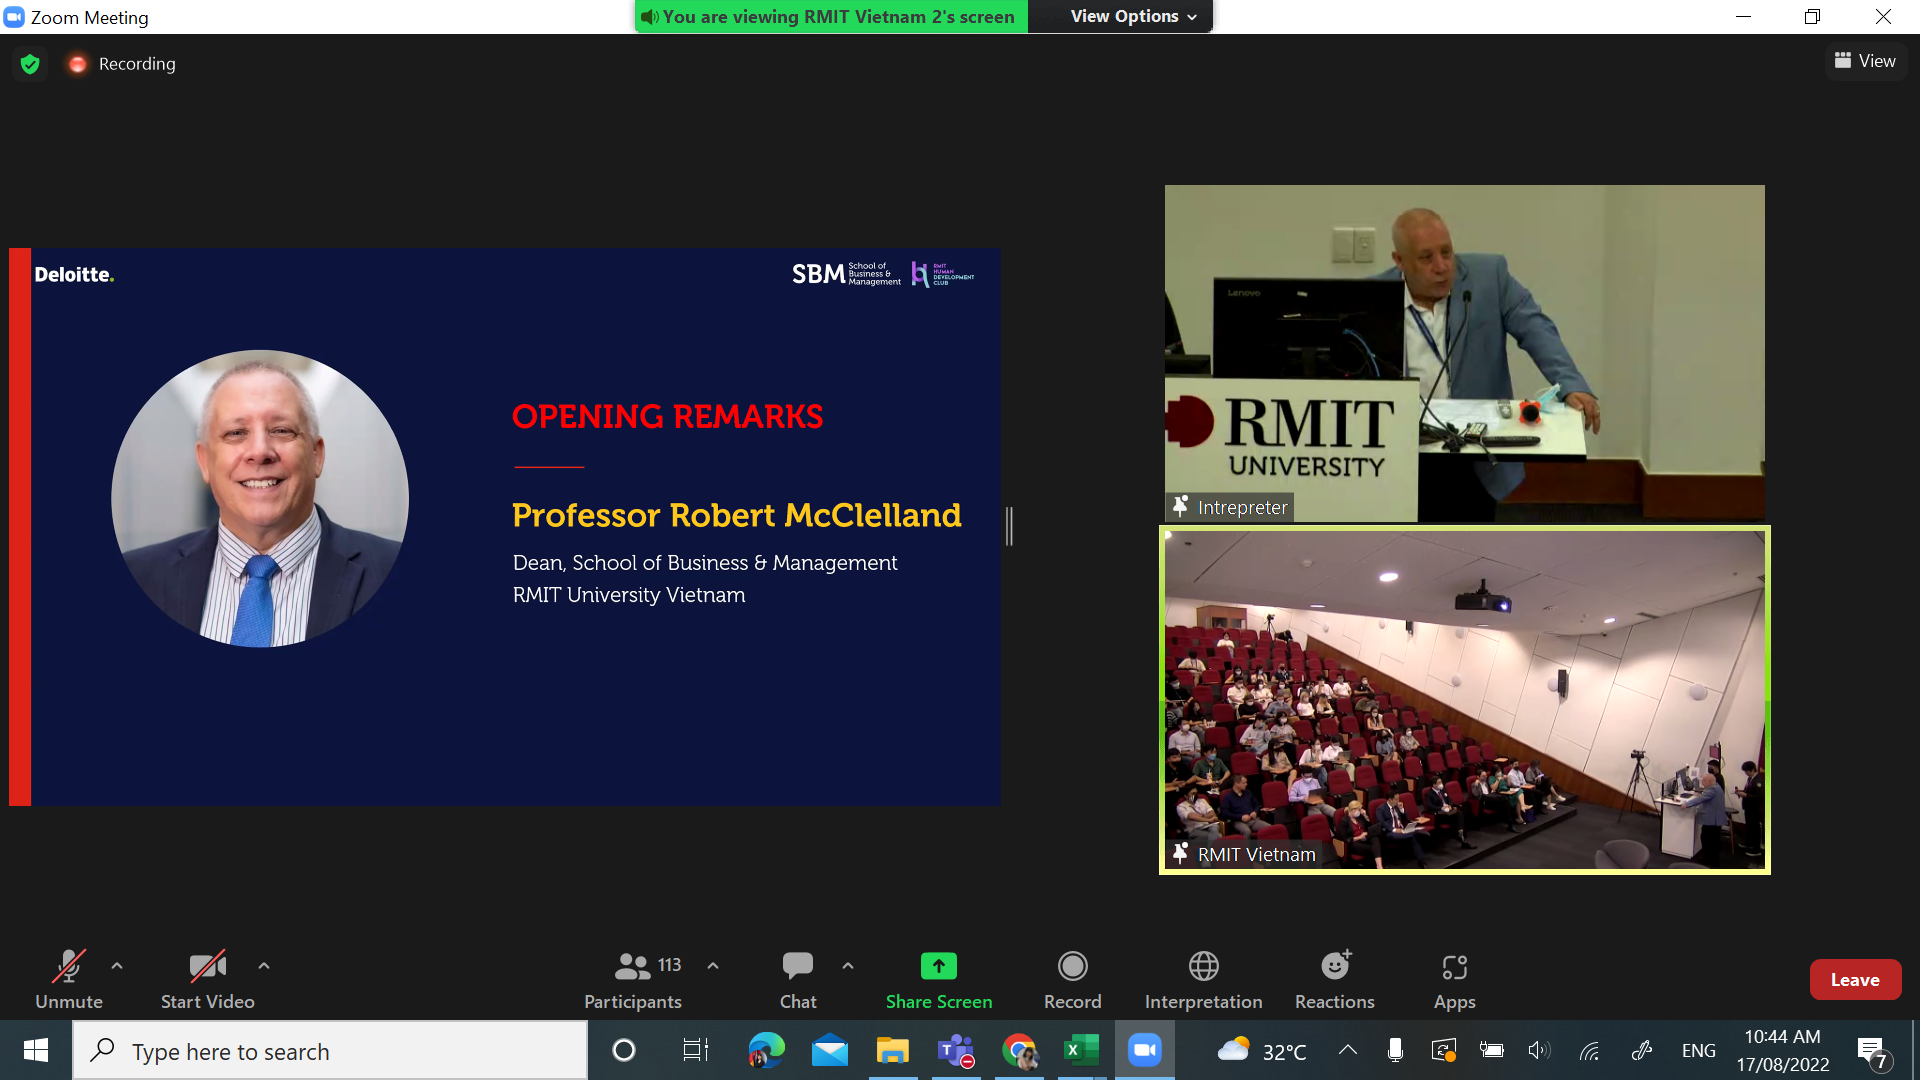Open the pen workspace tray icon

pyautogui.click(x=1641, y=1050)
